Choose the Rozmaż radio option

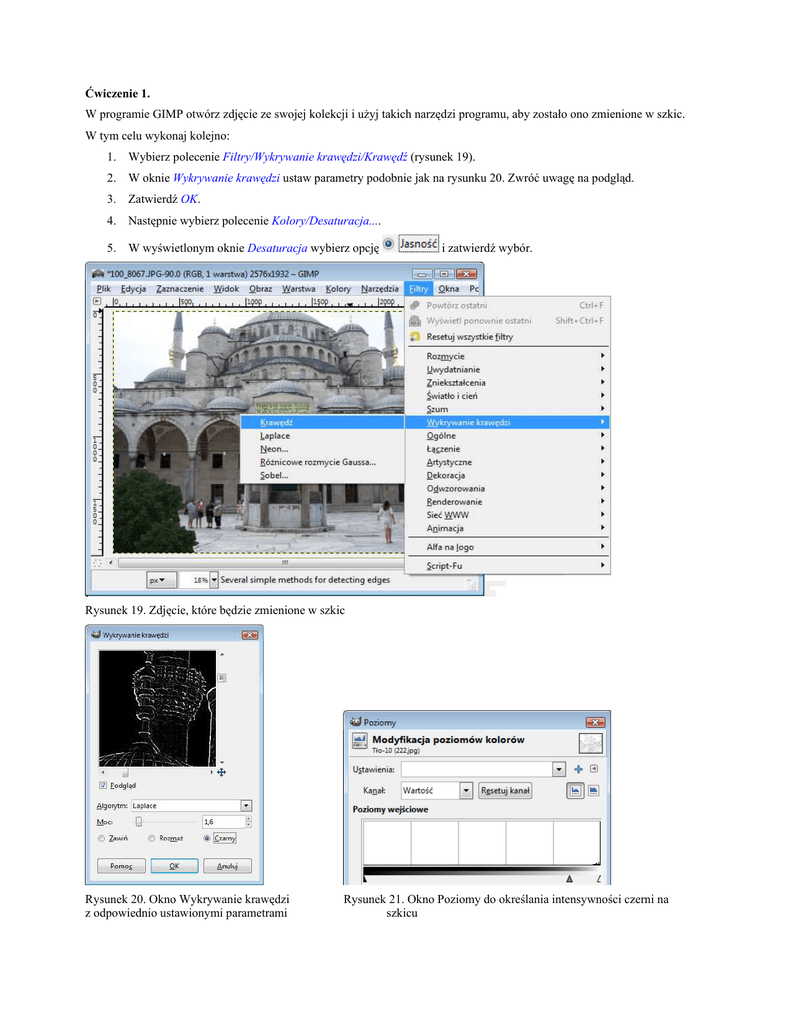(151, 838)
